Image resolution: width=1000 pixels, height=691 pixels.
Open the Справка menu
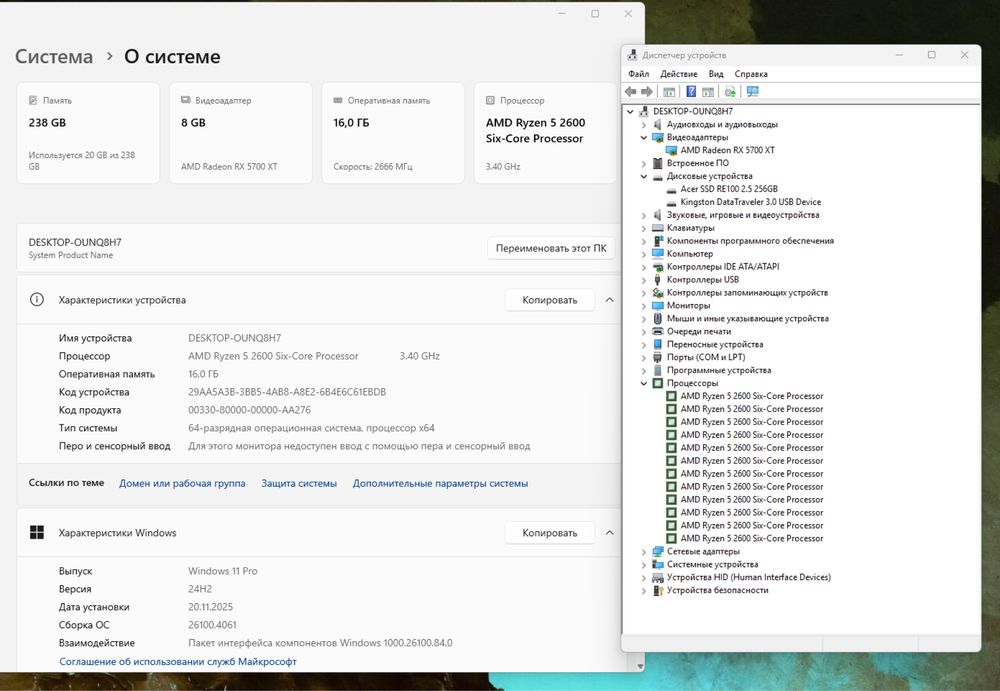coord(751,73)
